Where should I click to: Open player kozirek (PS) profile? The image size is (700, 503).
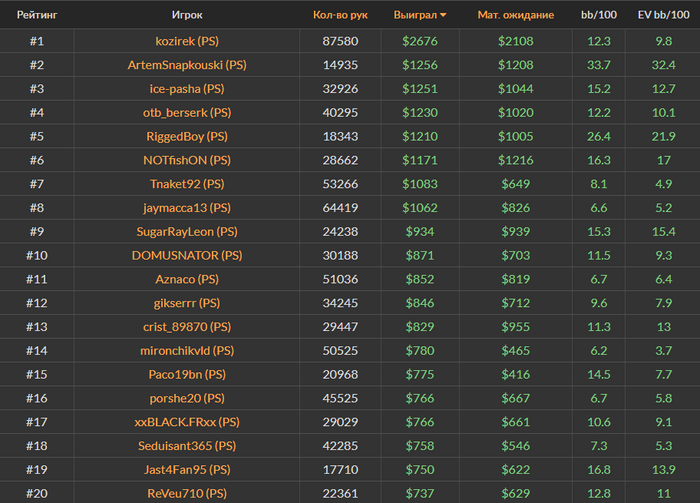pos(186,41)
